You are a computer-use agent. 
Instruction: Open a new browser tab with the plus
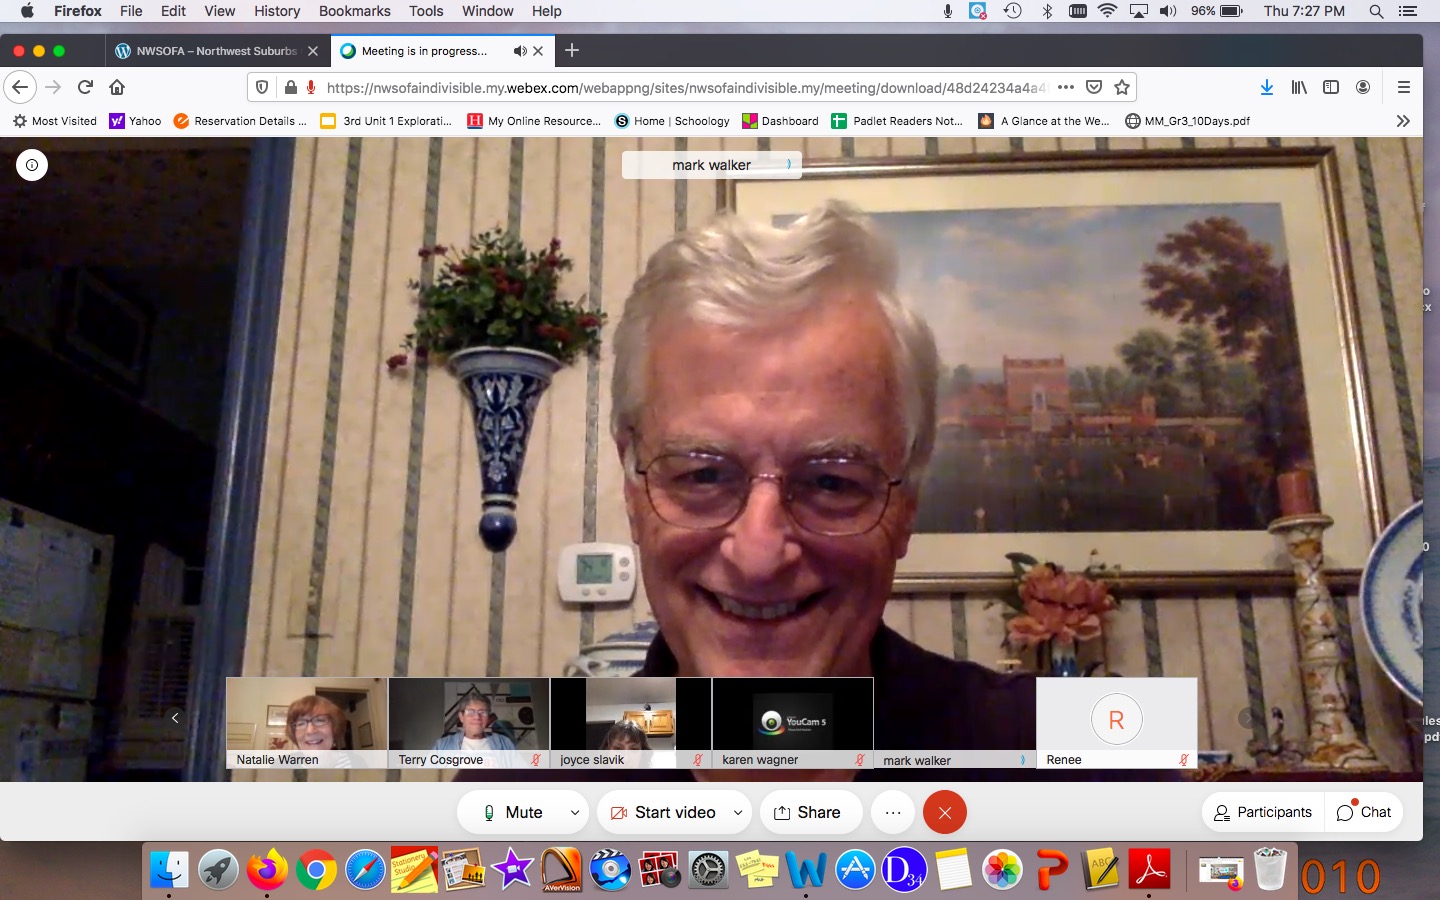572,51
